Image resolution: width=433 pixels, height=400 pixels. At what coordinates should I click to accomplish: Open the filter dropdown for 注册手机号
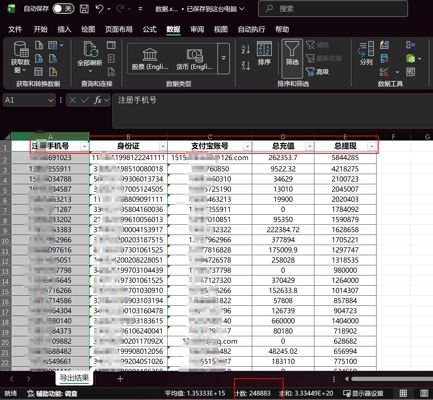(84, 146)
